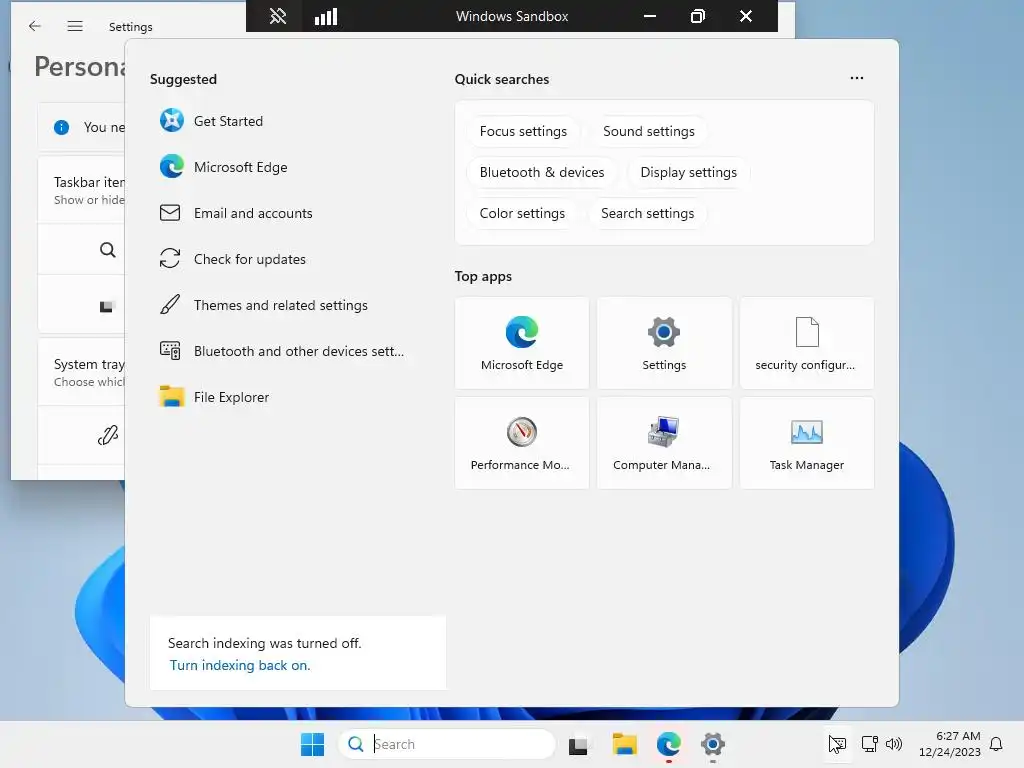Click the volume icon in system tray
Screen dimensions: 1024x768
click(x=893, y=744)
